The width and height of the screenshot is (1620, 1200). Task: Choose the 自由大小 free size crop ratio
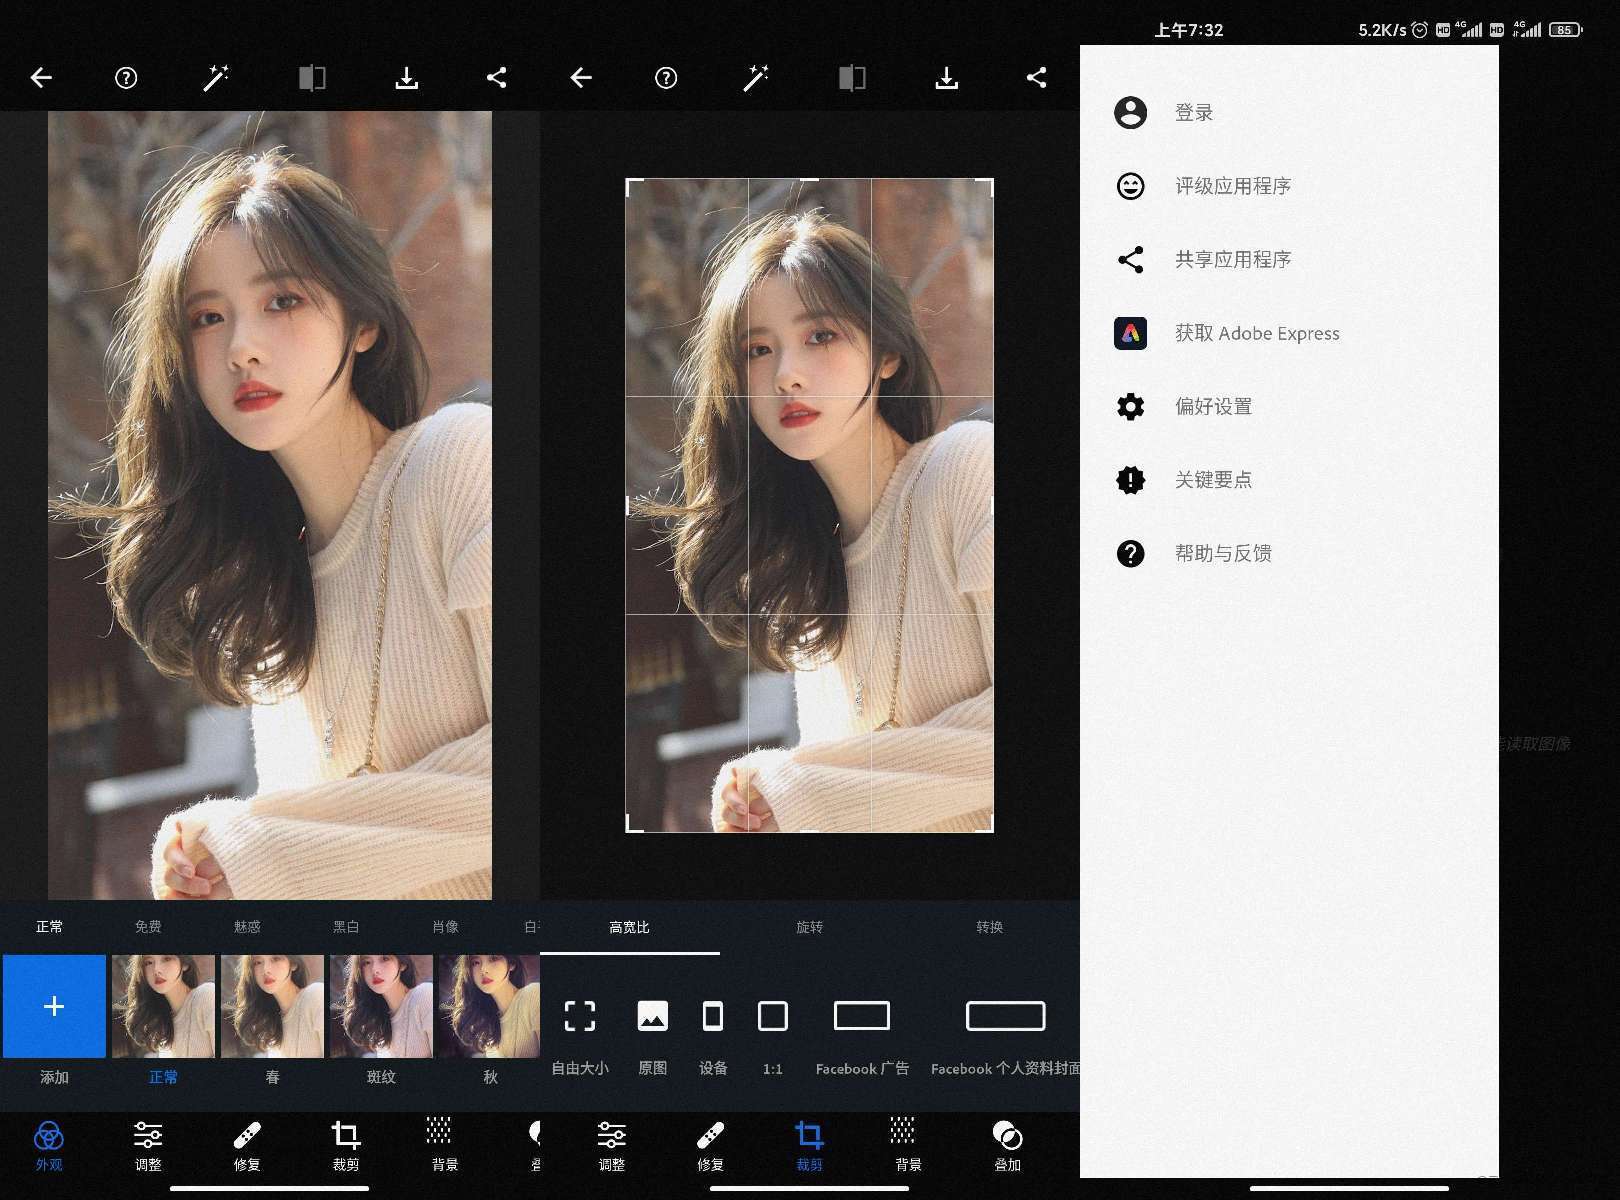[580, 1037]
